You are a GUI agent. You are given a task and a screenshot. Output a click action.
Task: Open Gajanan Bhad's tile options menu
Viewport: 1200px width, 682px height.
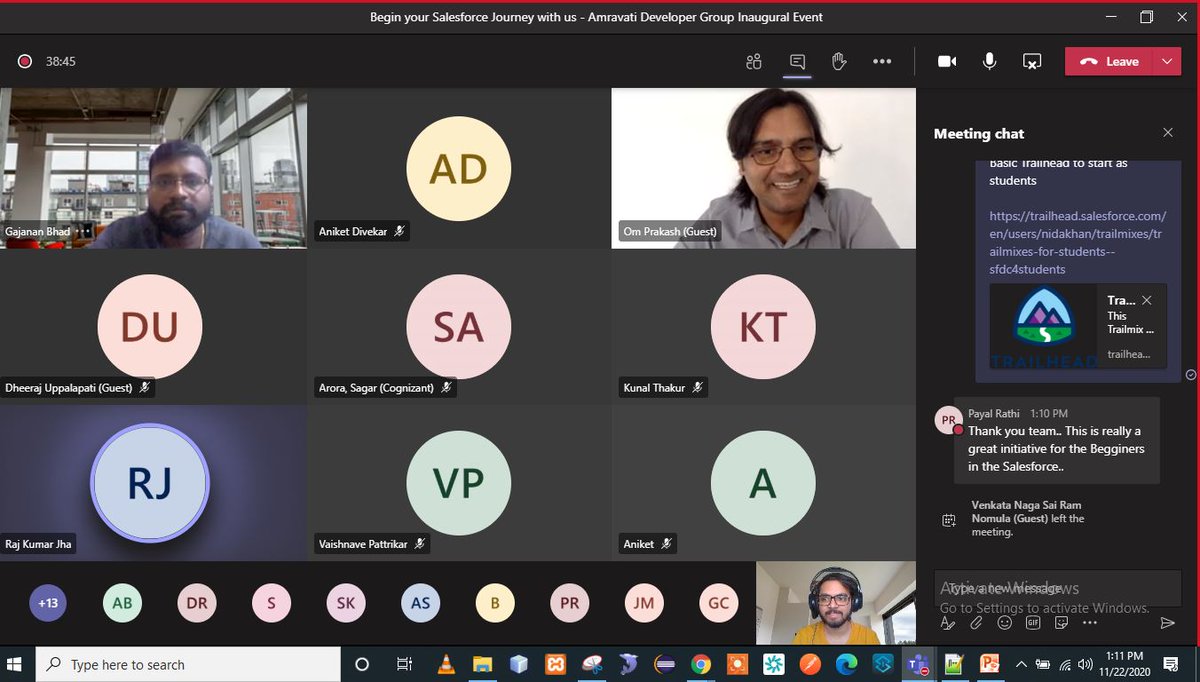pyautogui.click(x=84, y=231)
